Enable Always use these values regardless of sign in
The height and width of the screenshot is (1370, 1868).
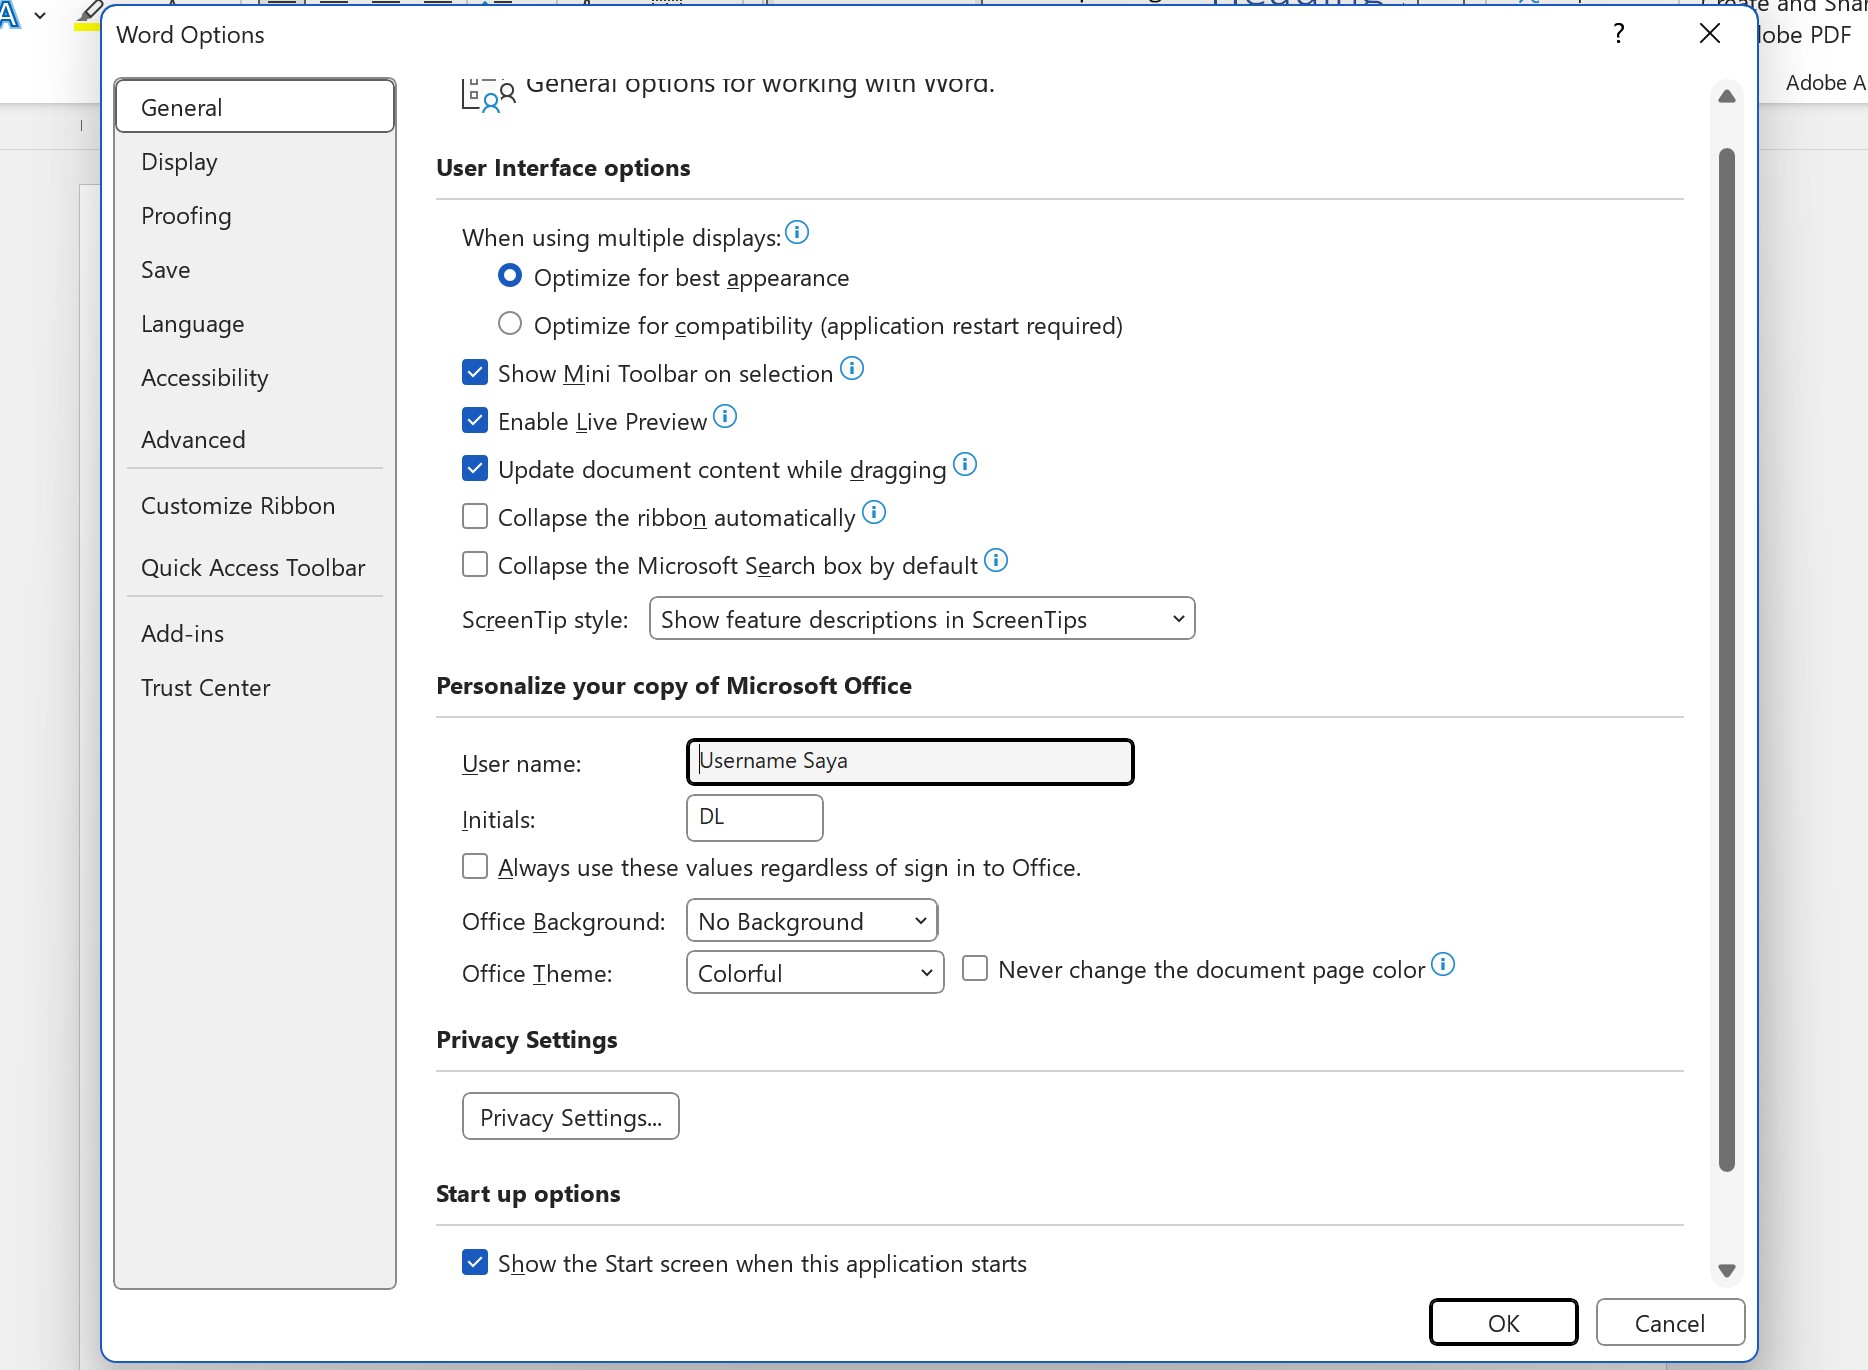tap(474, 866)
